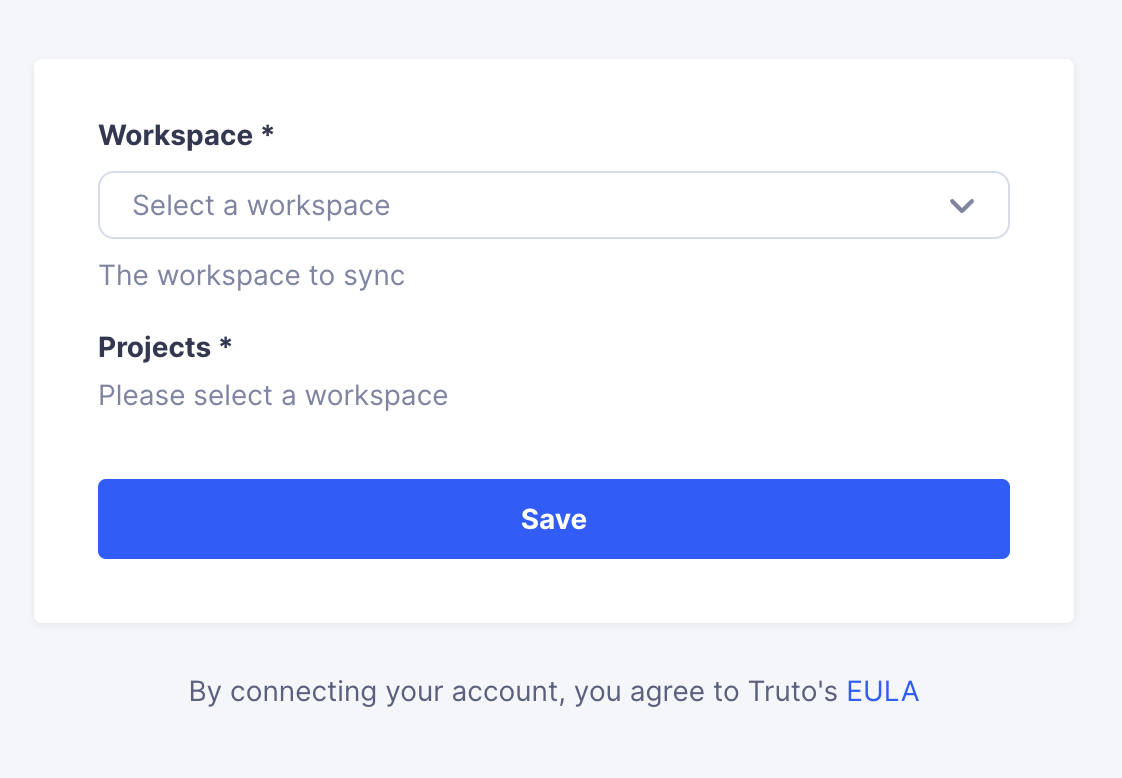The width and height of the screenshot is (1122, 778).
Task: Click the "The workspace to sync" helper text
Action: [251, 276]
